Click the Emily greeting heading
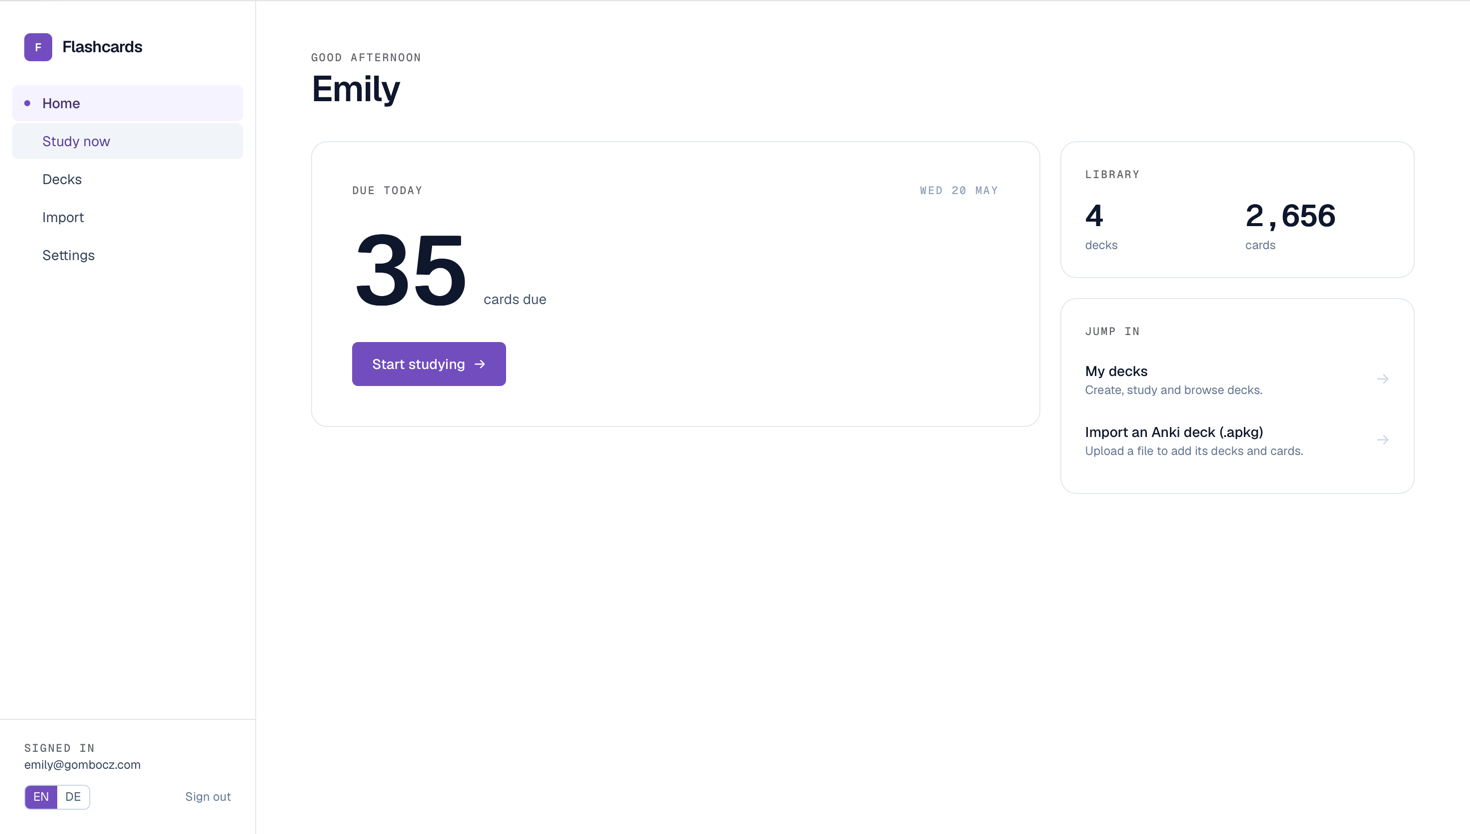 click(355, 89)
